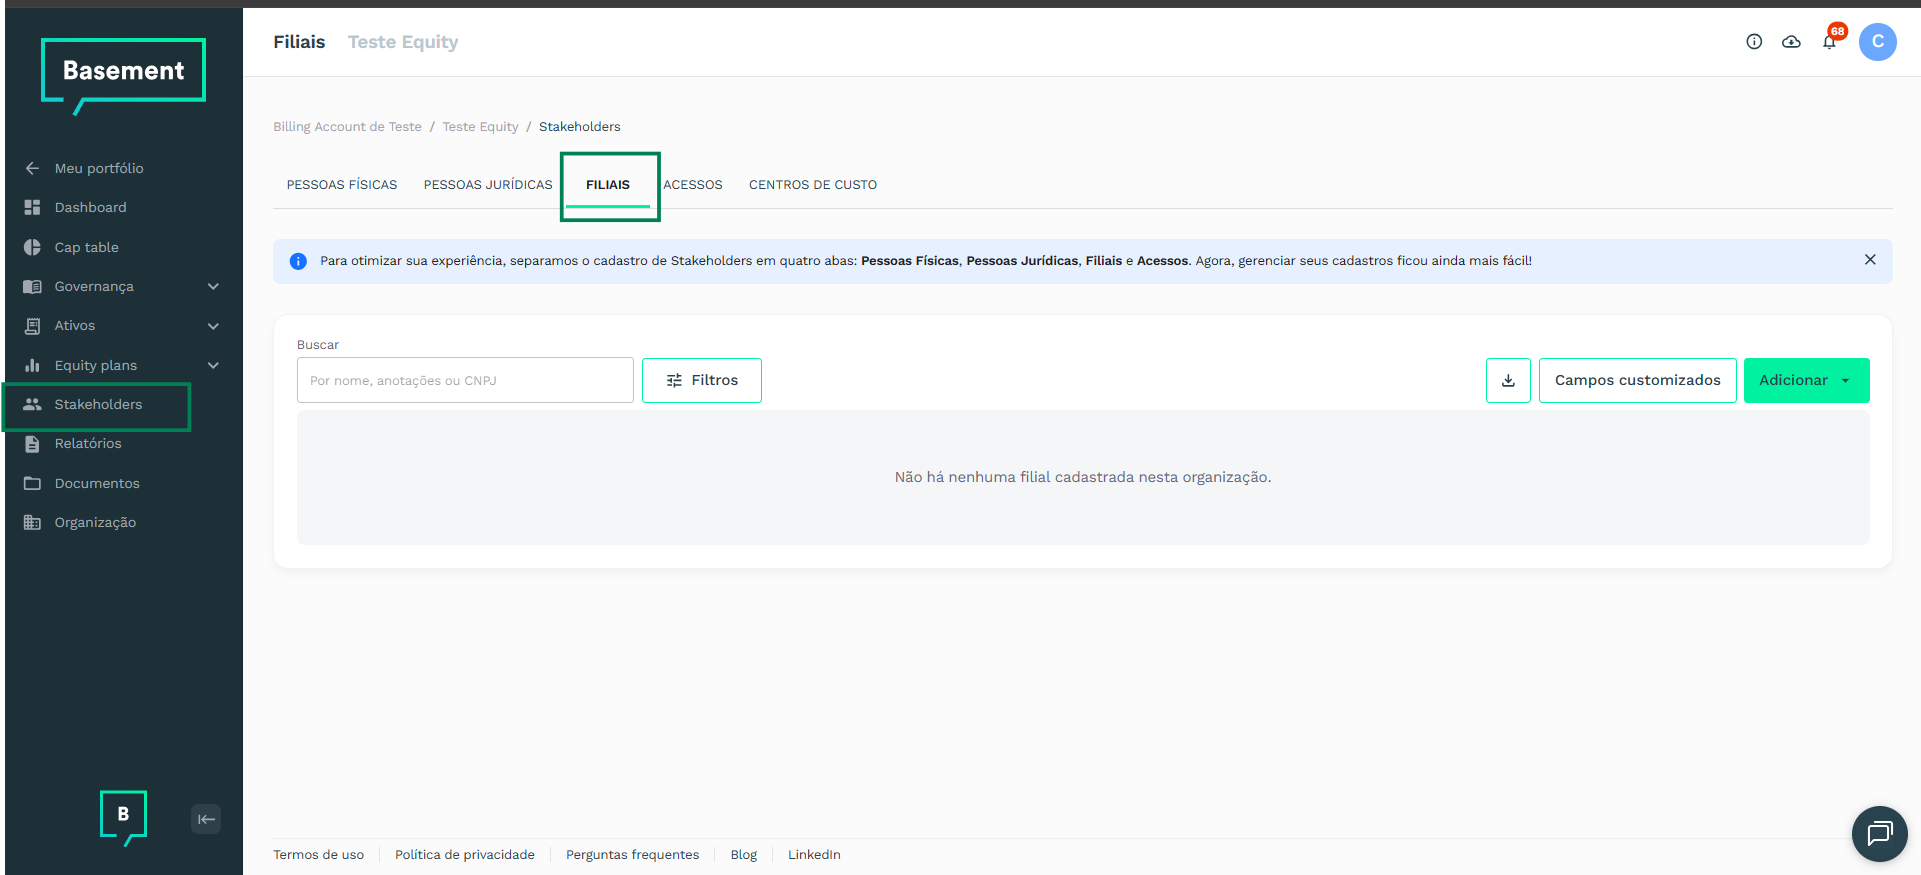This screenshot has height=875, width=1921.
Task: Click the export download icon button
Action: pos(1508,381)
